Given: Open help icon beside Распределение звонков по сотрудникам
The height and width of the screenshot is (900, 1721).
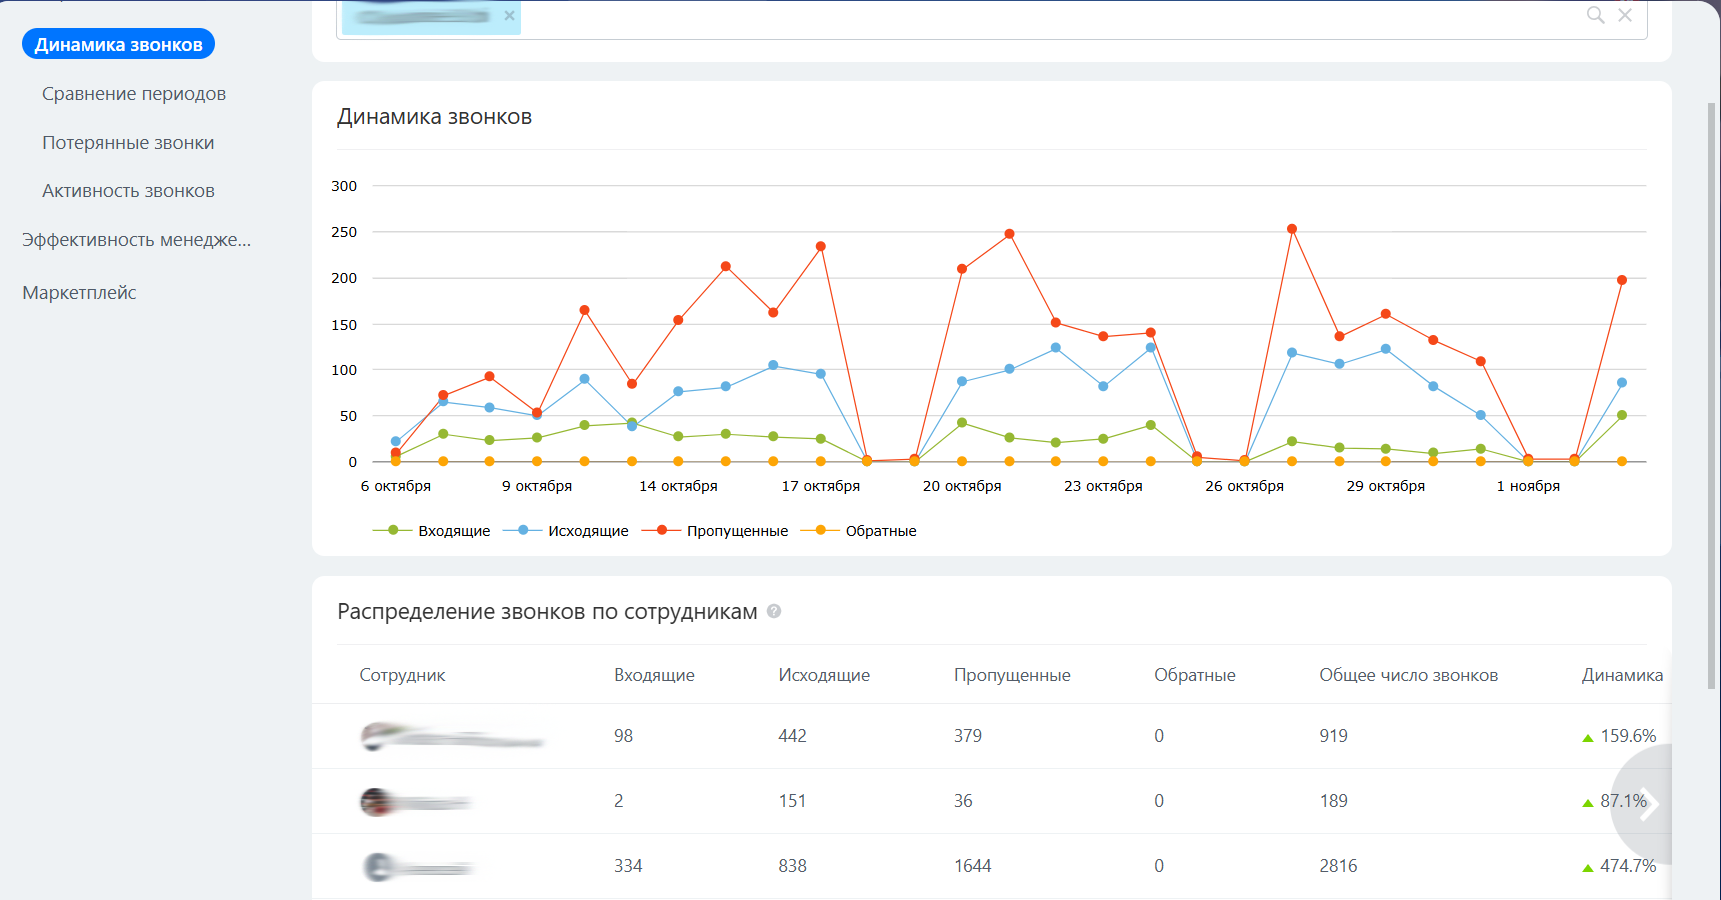Looking at the screenshot, I should (x=774, y=611).
